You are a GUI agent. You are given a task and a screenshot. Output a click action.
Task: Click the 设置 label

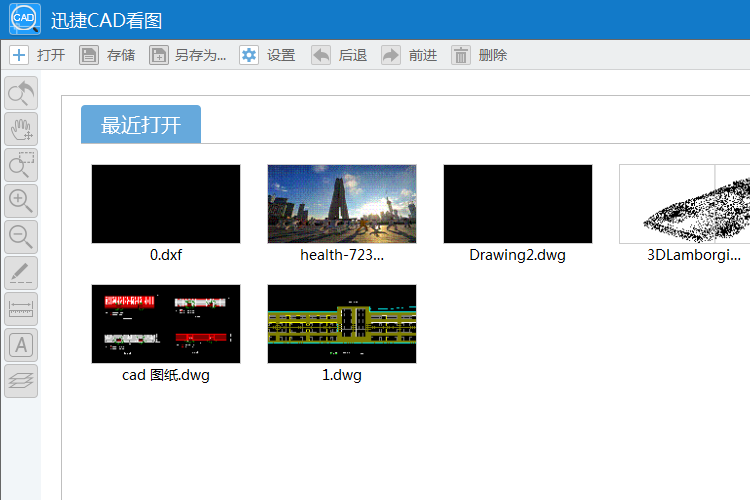point(281,55)
